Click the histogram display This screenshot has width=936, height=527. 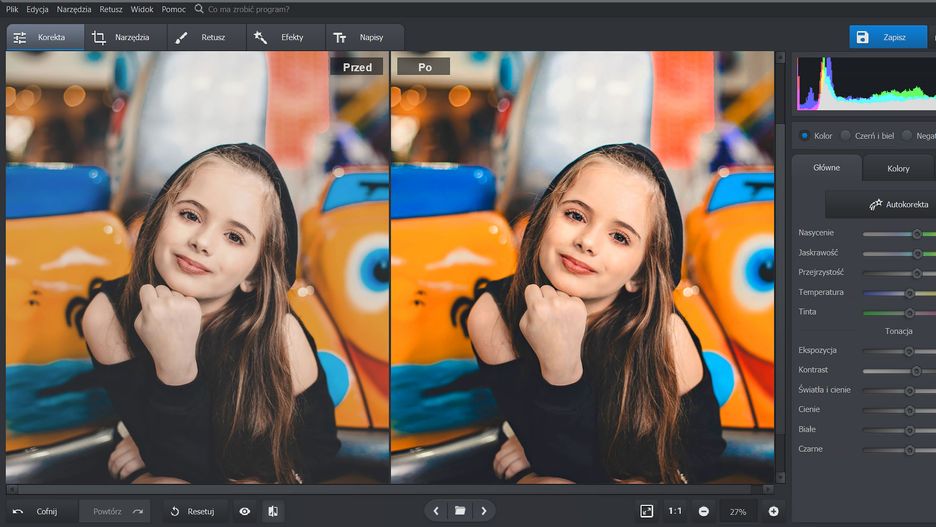point(866,83)
